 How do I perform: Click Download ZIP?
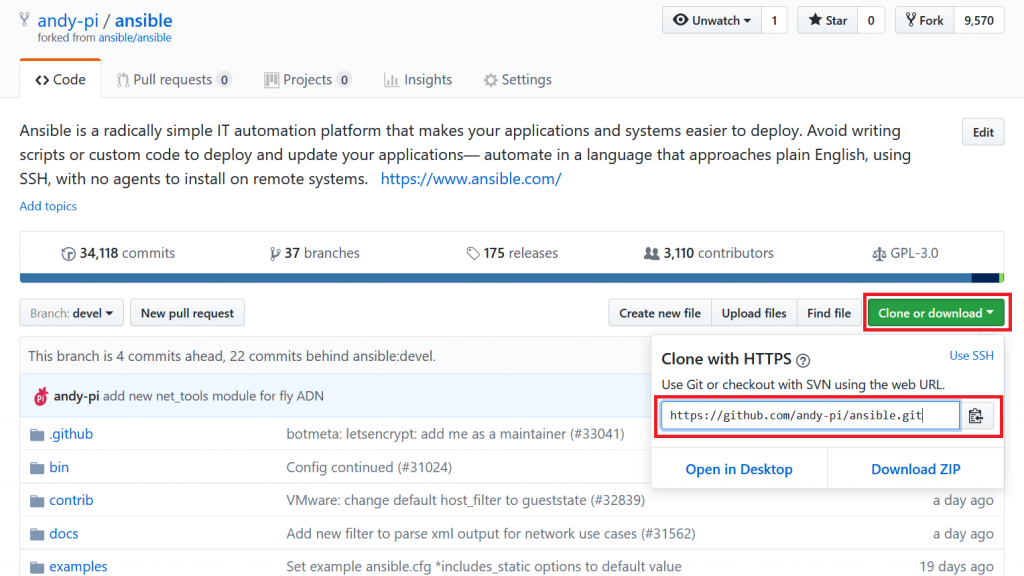pos(916,470)
